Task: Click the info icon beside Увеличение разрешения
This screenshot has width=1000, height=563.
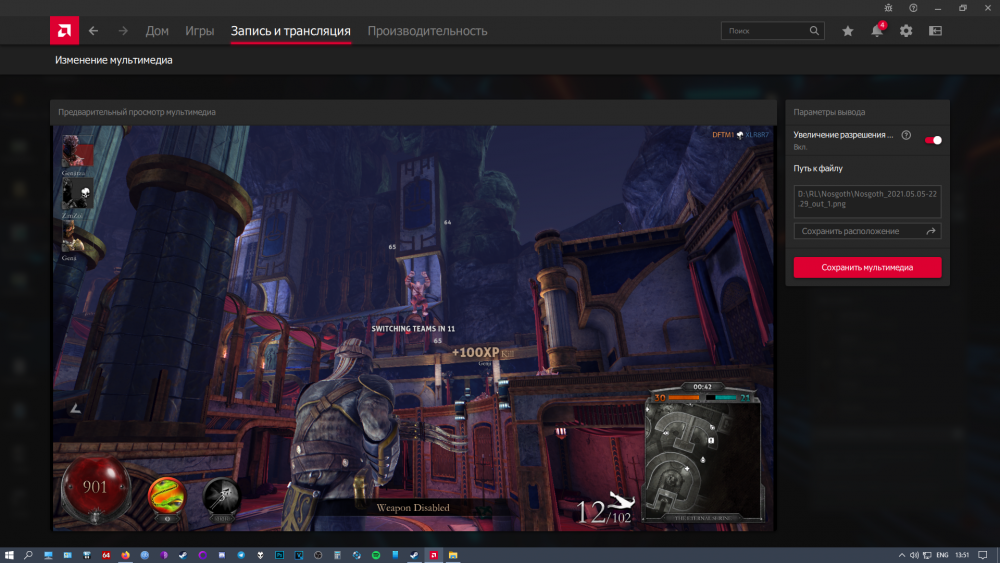Action: tap(906, 135)
